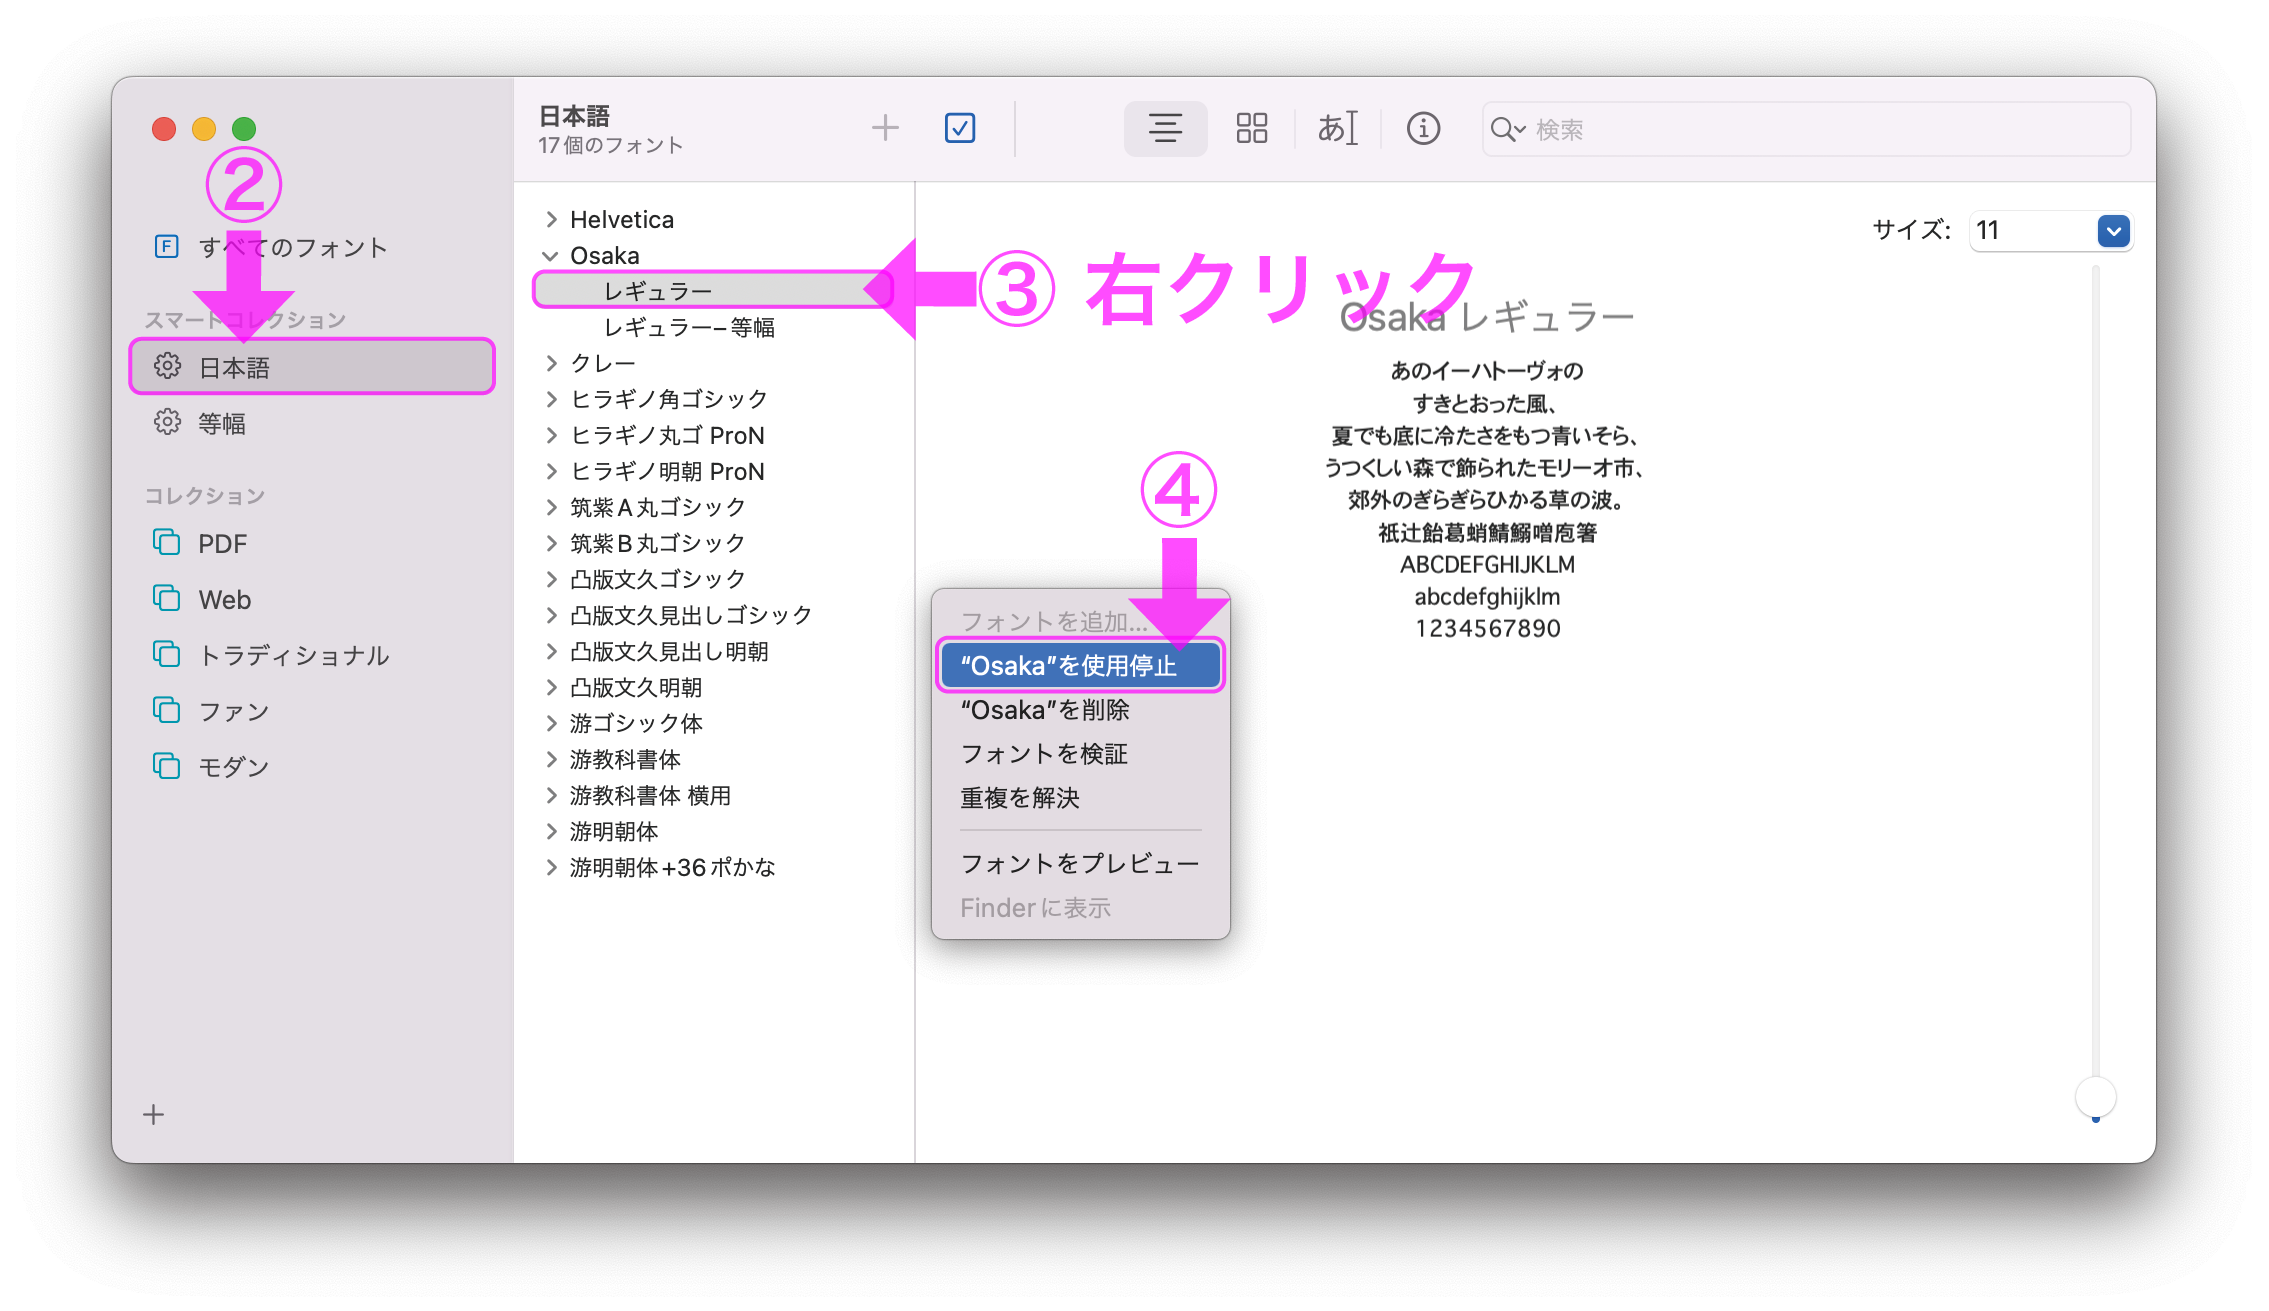Select 游明朝体+36ポかな row

click(x=713, y=867)
